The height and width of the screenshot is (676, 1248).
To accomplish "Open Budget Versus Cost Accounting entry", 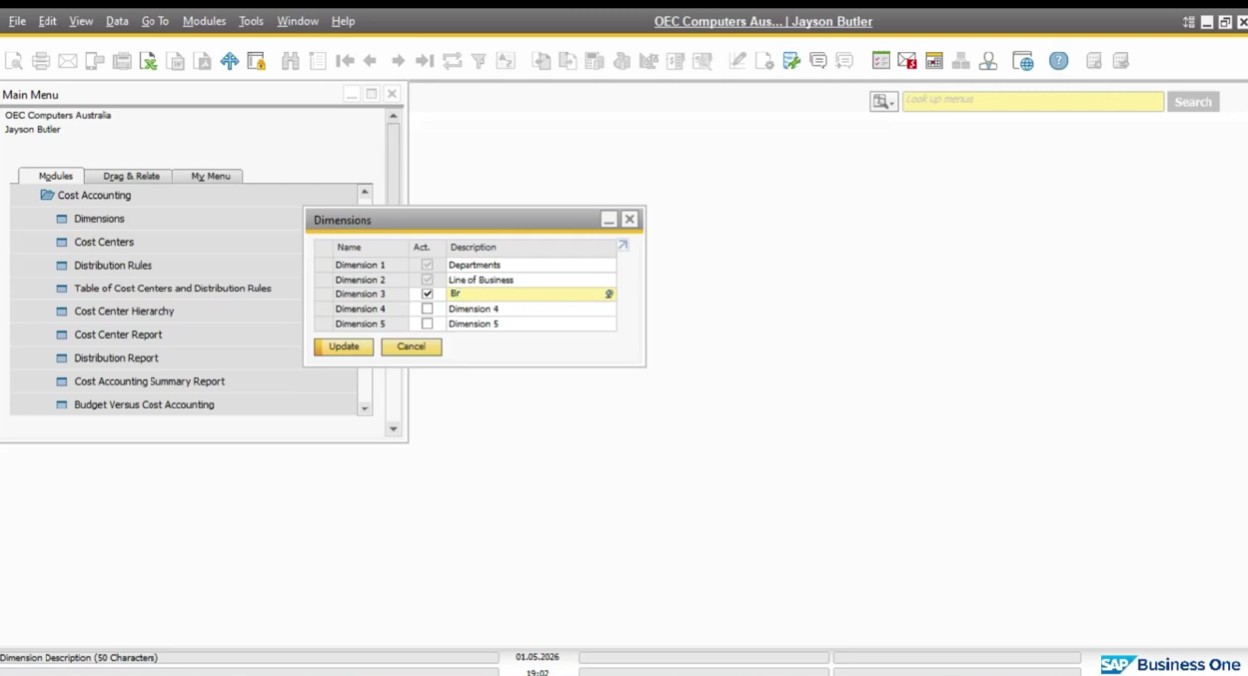I will click(144, 404).
